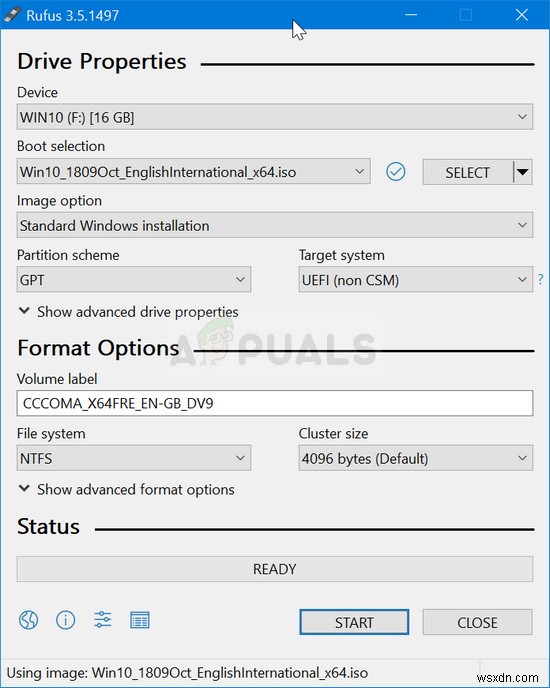The image size is (550, 688).
Task: Click the Target system help question mark
Action: click(540, 279)
